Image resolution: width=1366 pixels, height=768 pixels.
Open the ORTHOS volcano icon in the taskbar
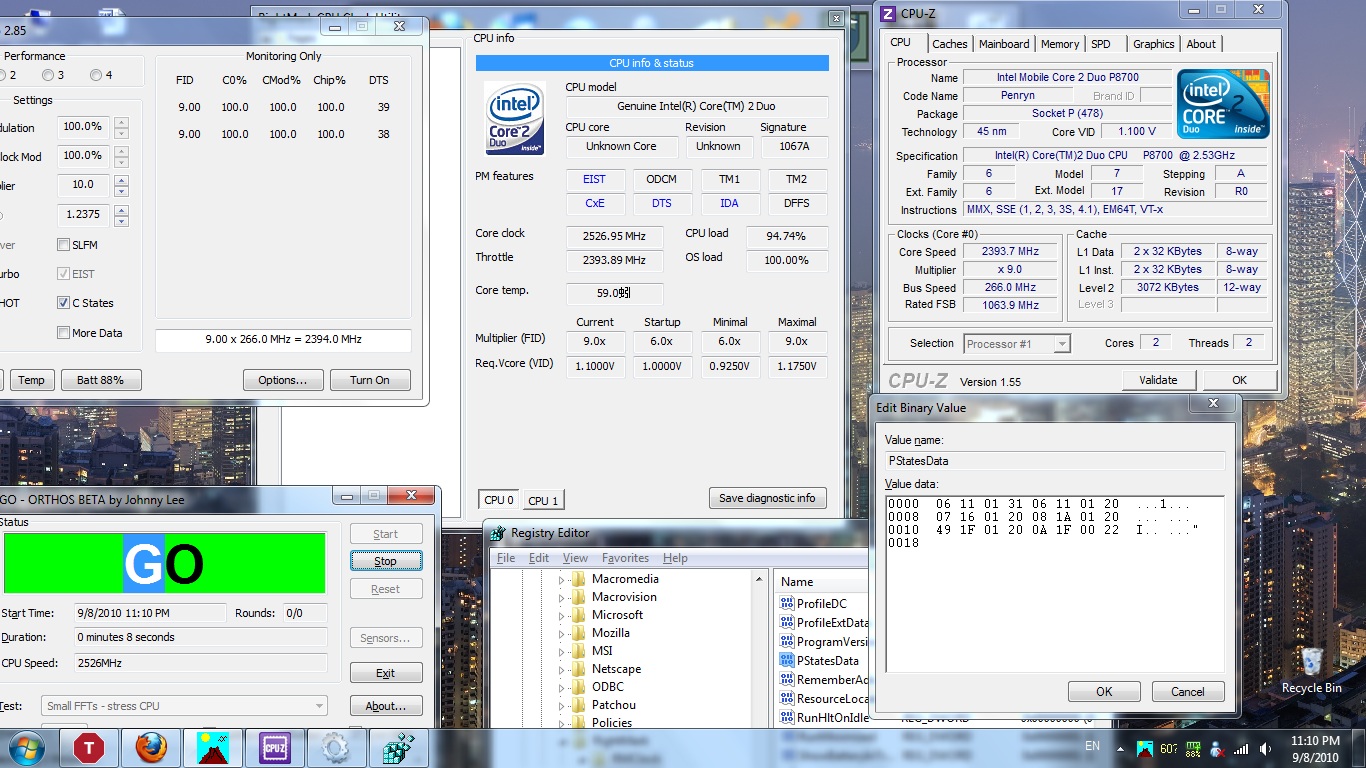pos(213,748)
